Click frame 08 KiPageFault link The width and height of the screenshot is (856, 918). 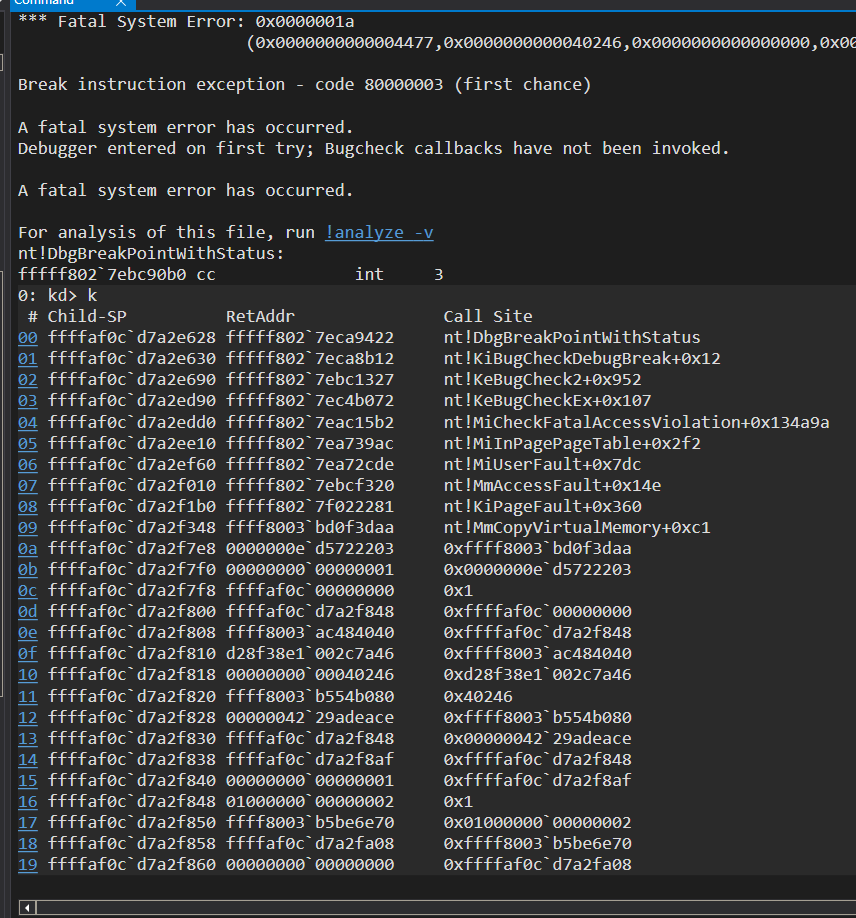coord(27,506)
